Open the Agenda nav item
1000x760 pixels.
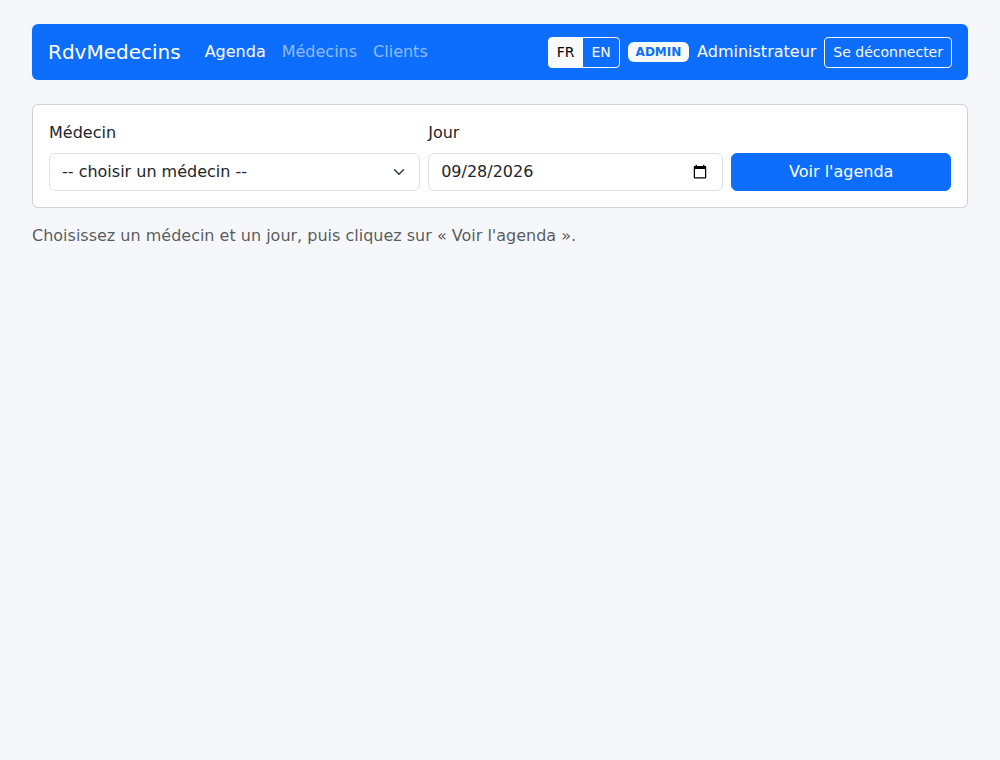pos(235,52)
